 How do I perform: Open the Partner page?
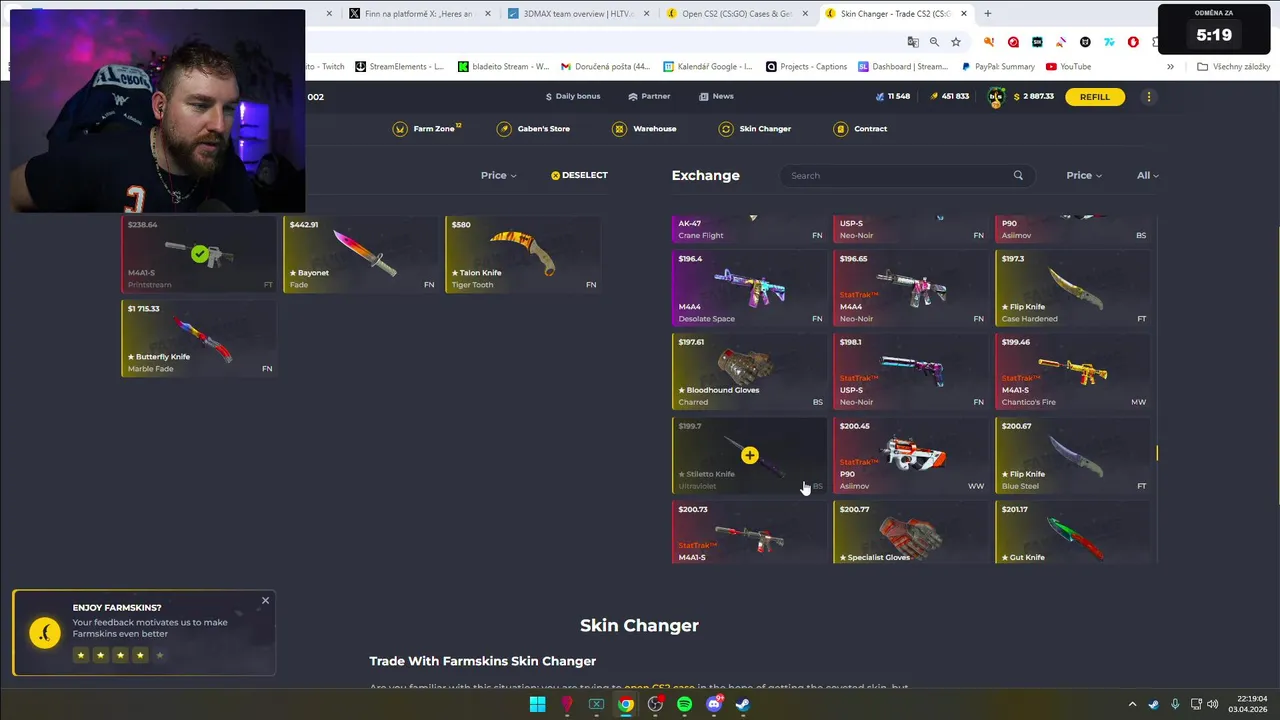click(x=649, y=96)
